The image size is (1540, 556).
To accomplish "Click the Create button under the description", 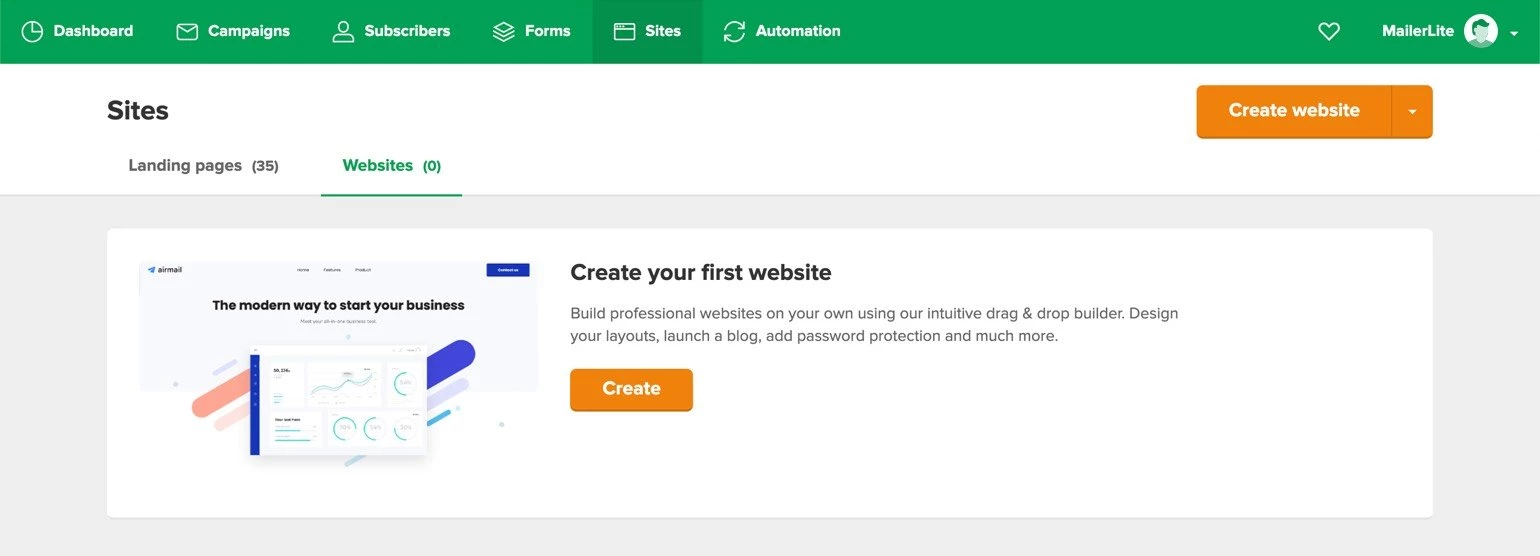I will (x=631, y=389).
